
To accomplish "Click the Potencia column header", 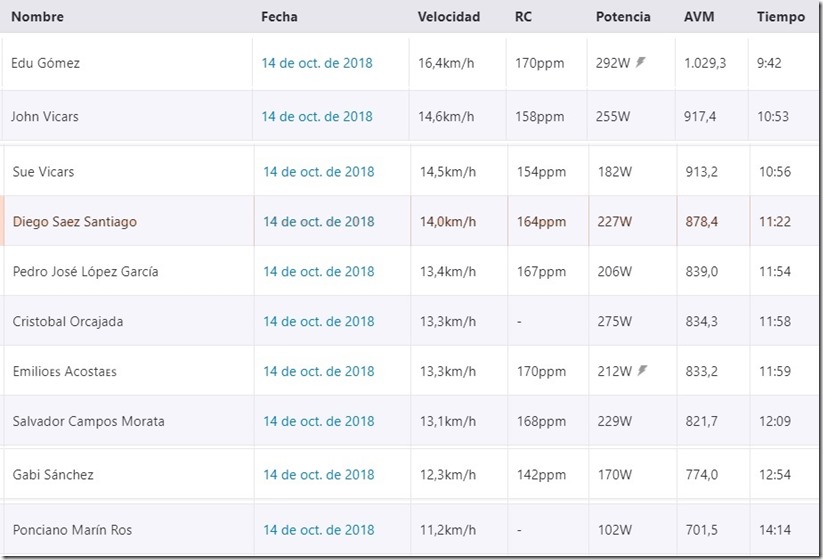I will pos(622,16).
